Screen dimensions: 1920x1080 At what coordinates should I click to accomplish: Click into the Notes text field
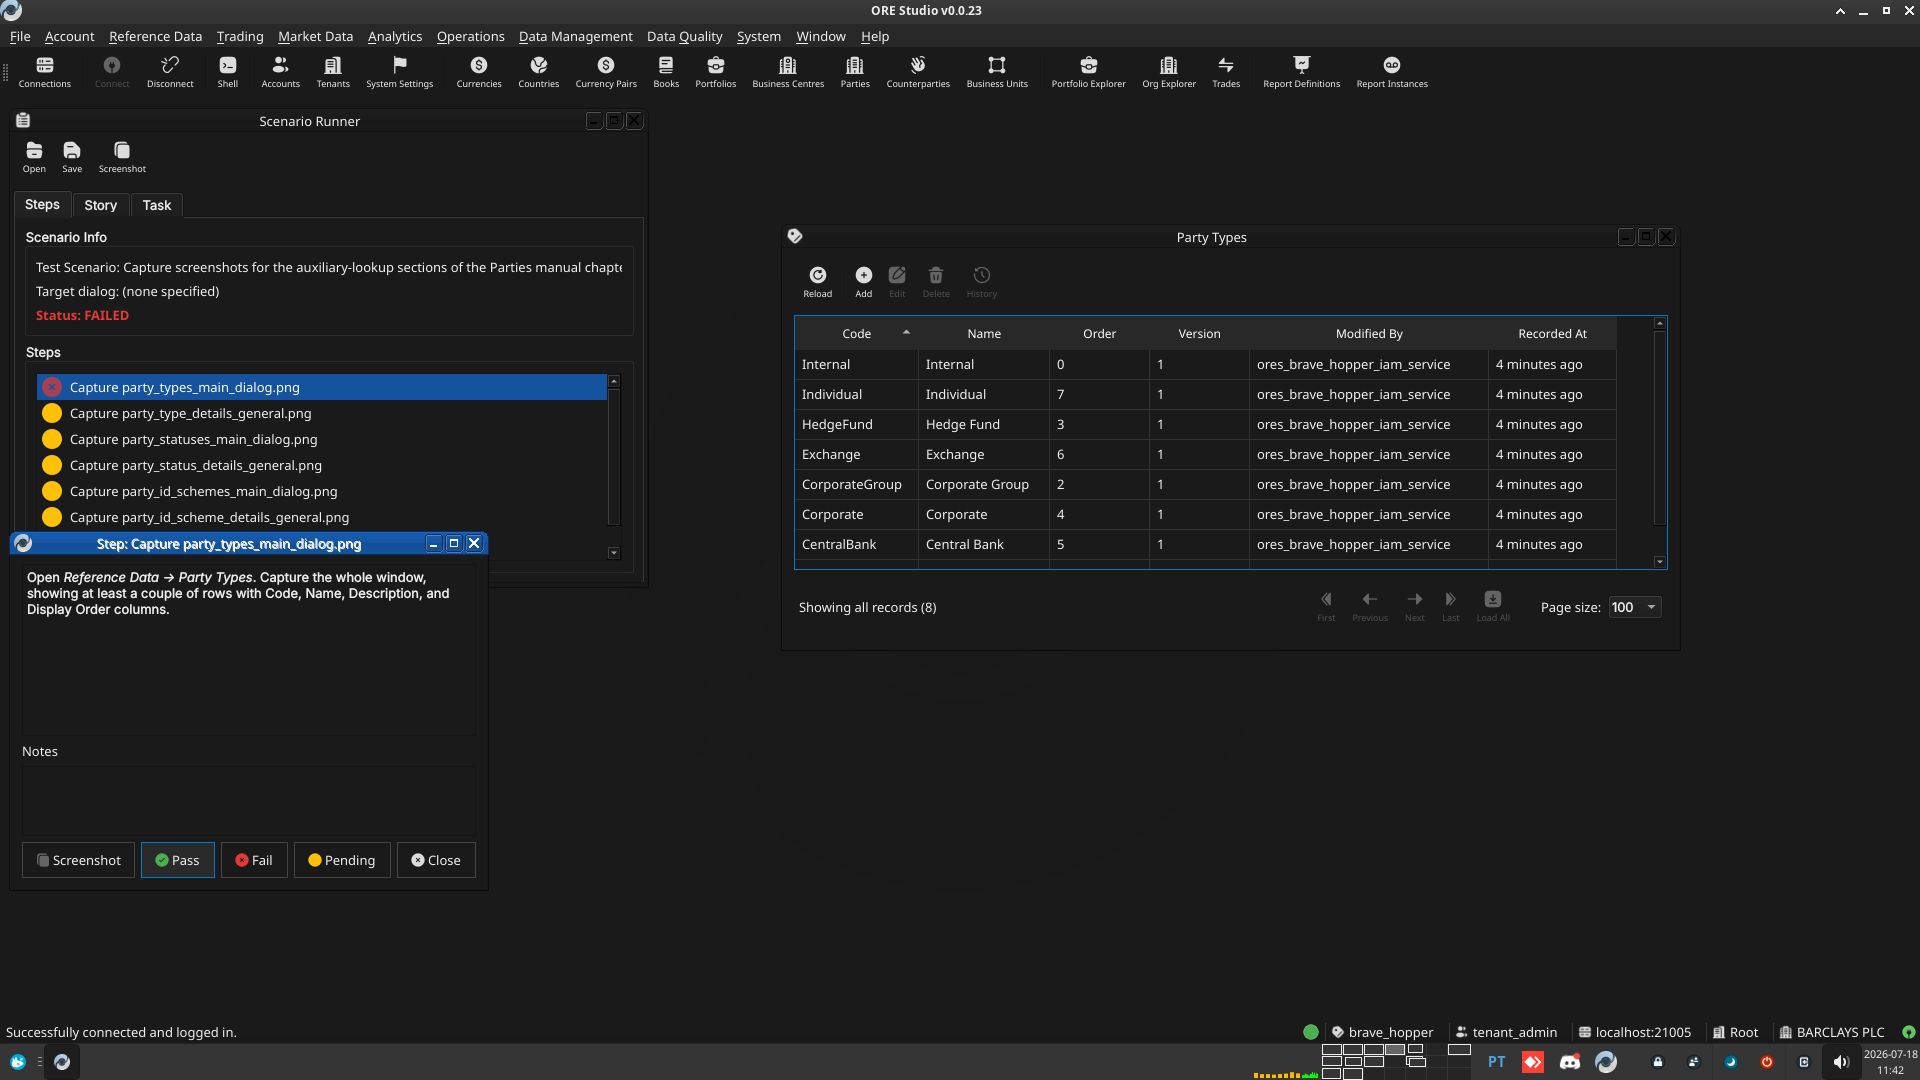coord(248,800)
